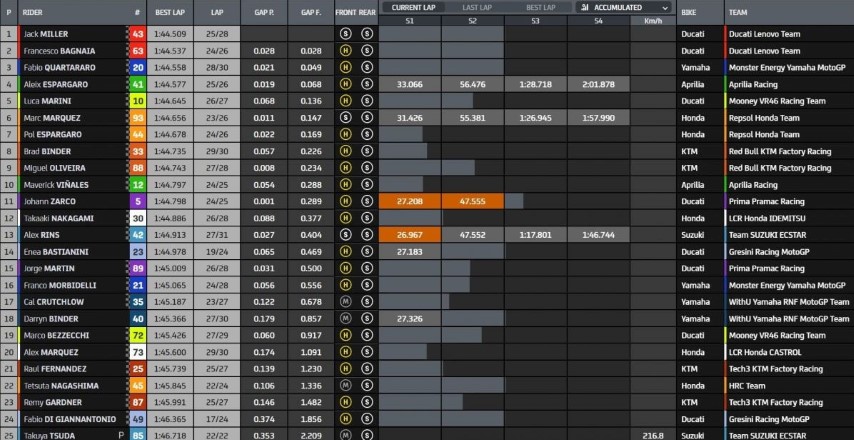Select rider name Francesco BAGNAIA

tap(59, 51)
